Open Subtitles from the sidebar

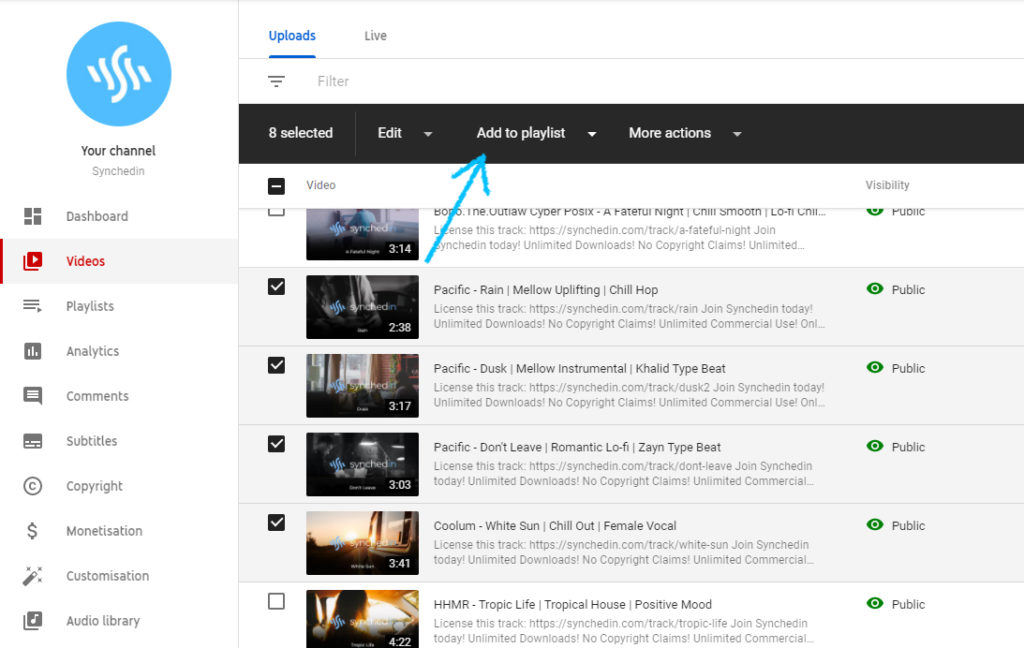click(91, 441)
